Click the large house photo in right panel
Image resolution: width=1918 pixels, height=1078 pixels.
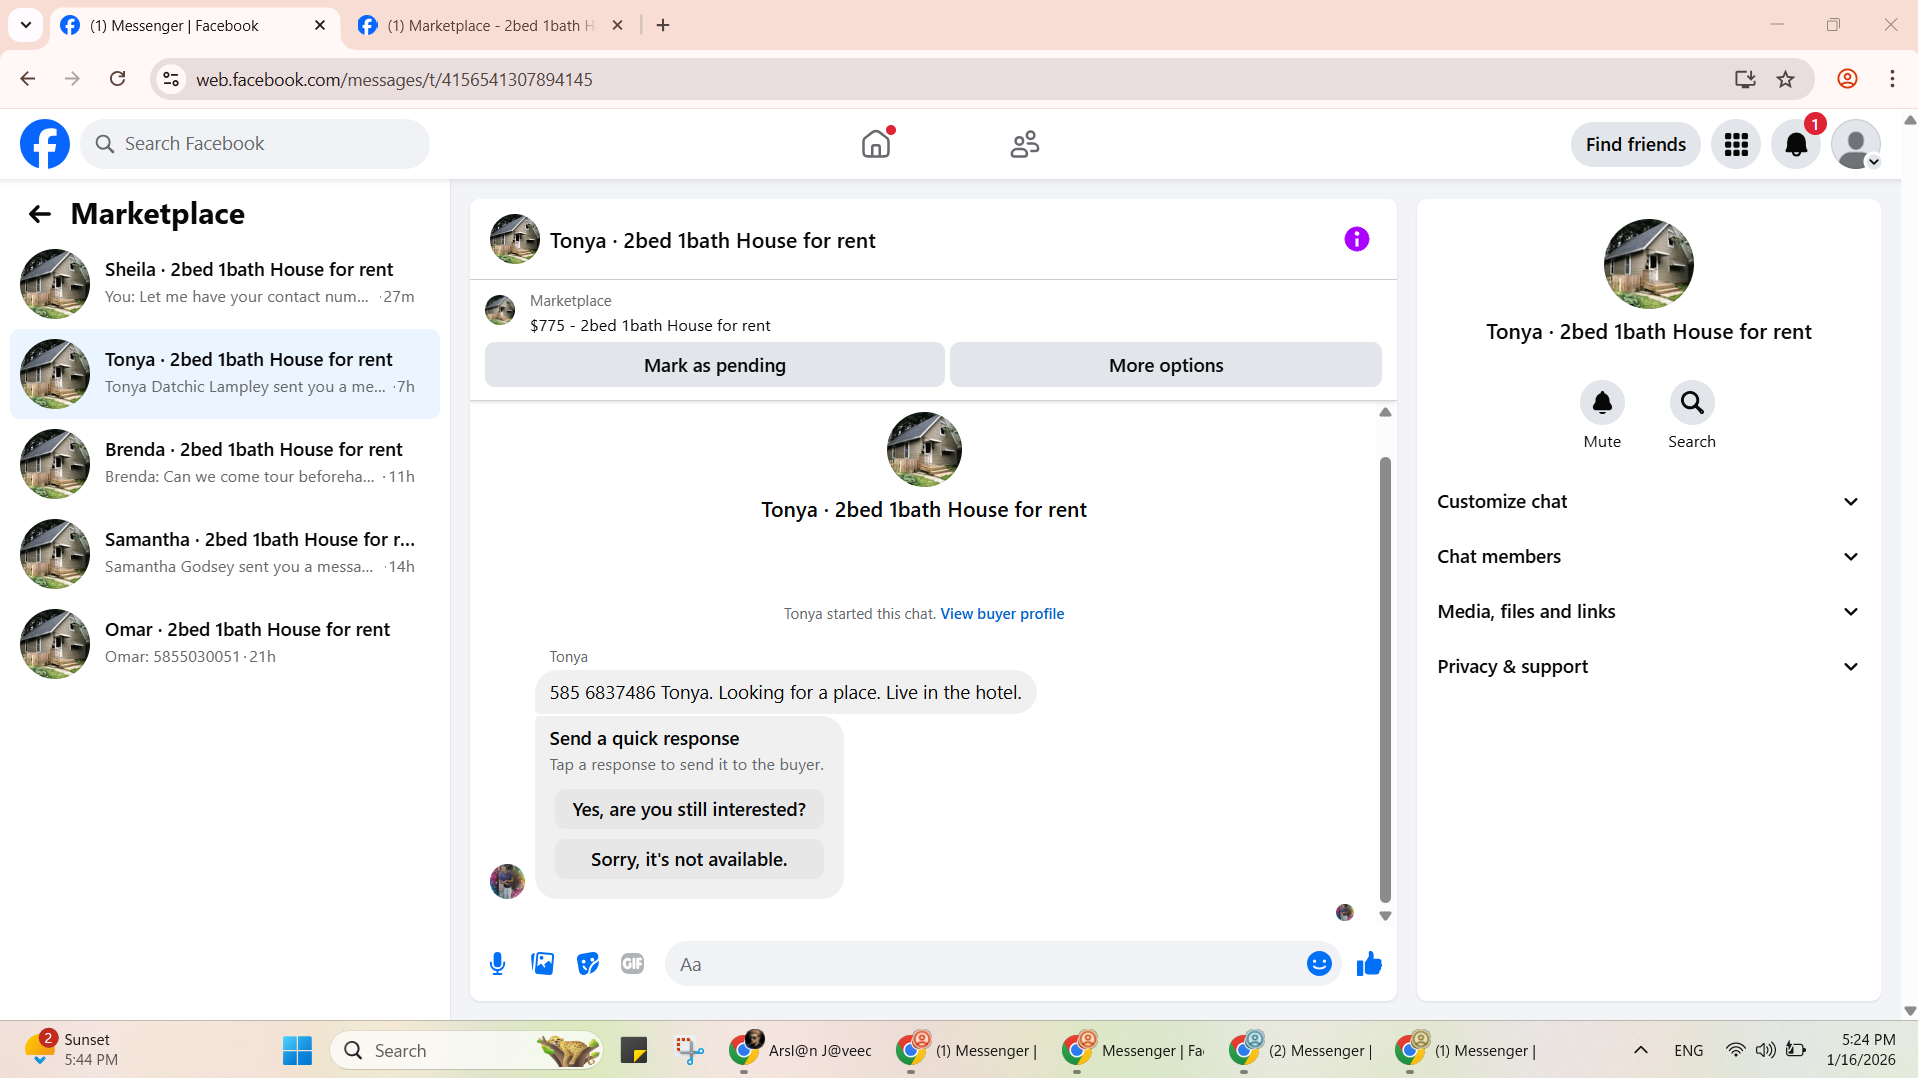point(1649,264)
